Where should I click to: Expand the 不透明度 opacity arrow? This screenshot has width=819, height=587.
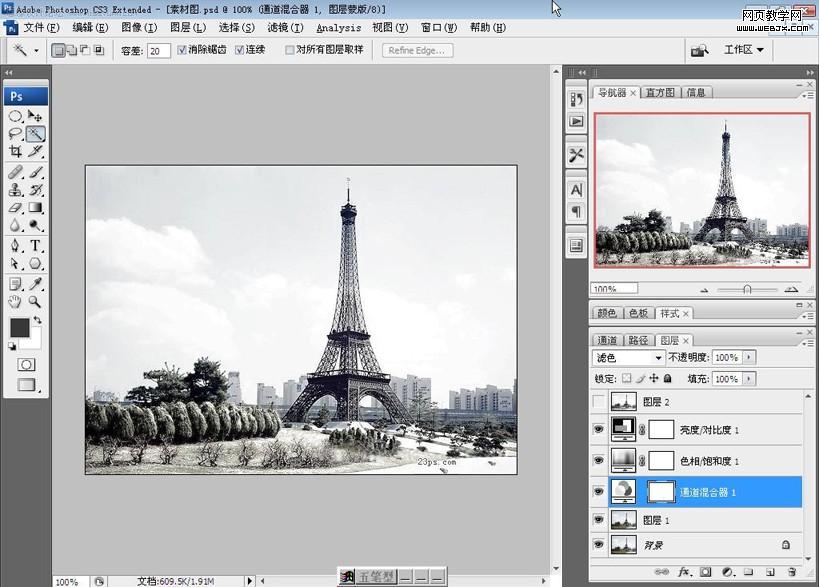point(750,357)
